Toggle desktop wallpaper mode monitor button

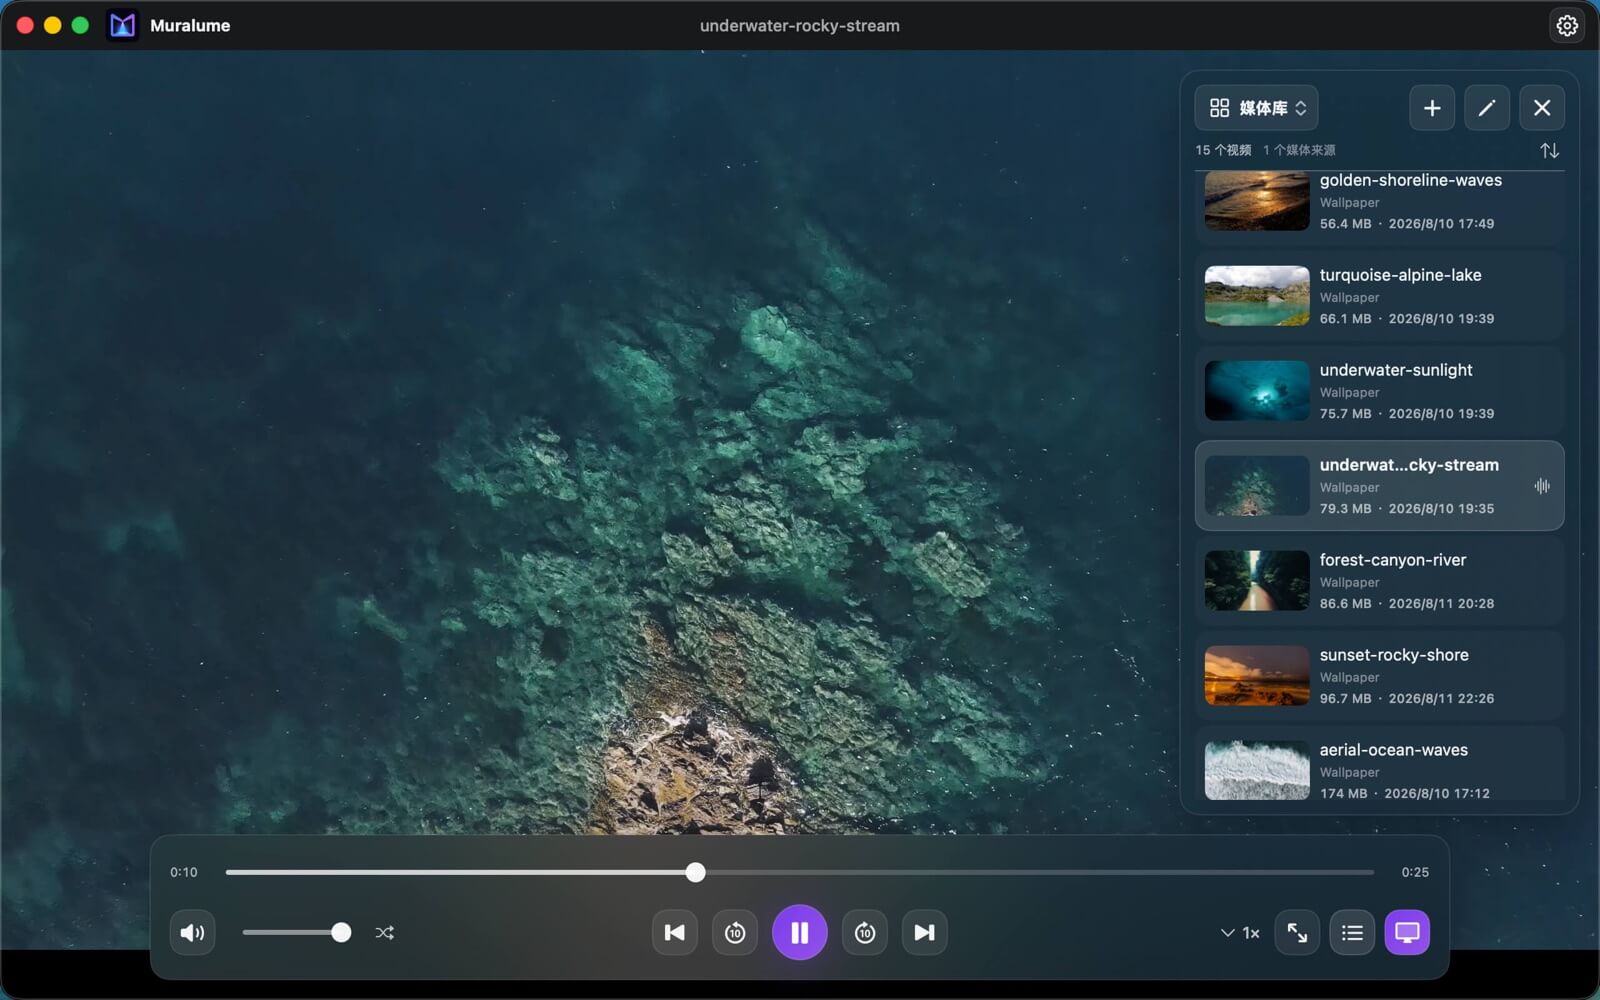(x=1407, y=933)
